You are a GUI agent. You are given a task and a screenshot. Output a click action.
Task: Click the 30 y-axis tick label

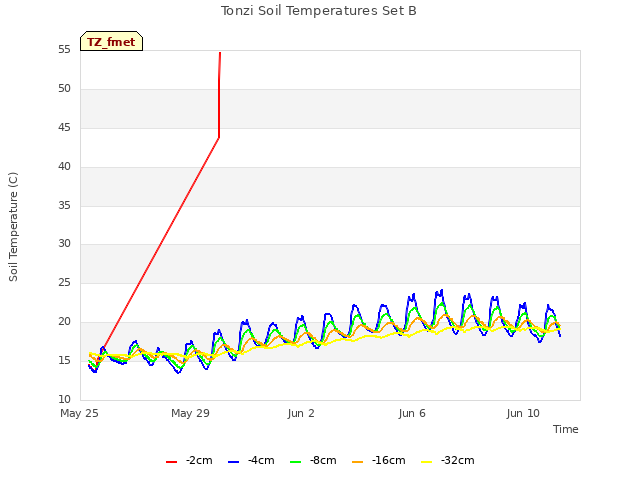(64, 244)
